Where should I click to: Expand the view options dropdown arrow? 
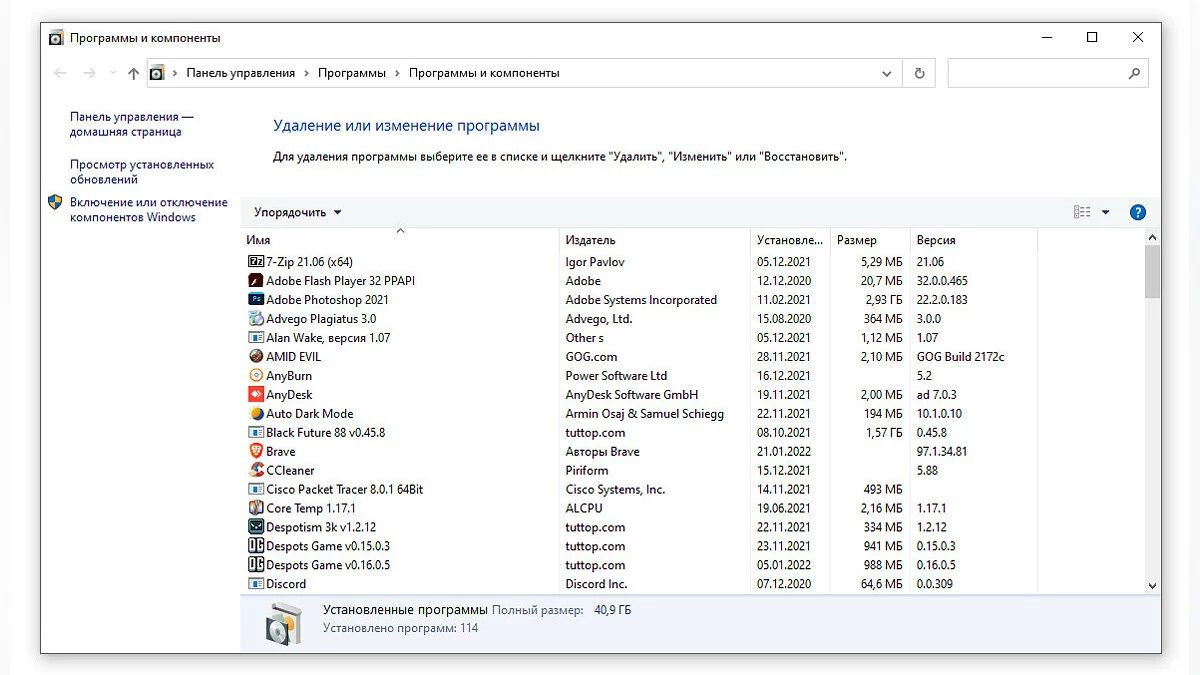tap(1105, 212)
